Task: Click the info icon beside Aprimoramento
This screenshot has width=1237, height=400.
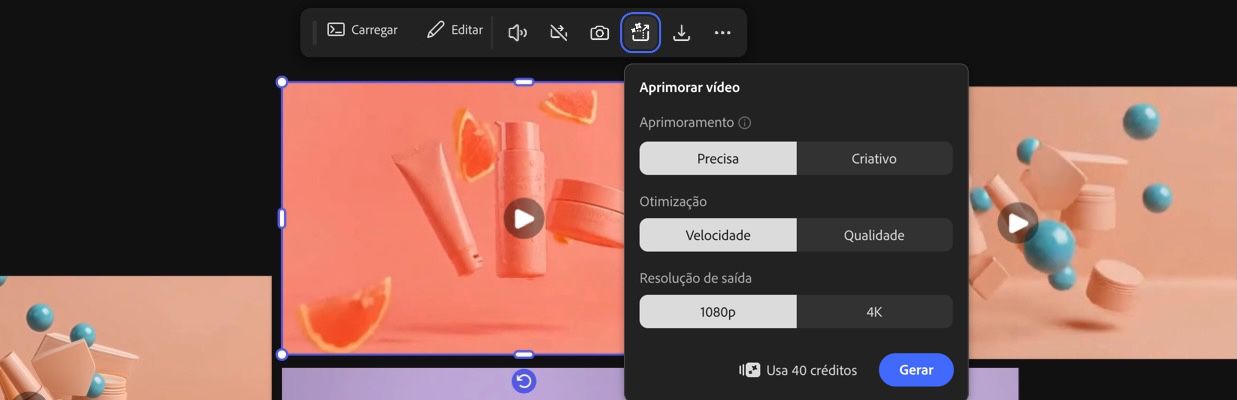Action: point(744,123)
